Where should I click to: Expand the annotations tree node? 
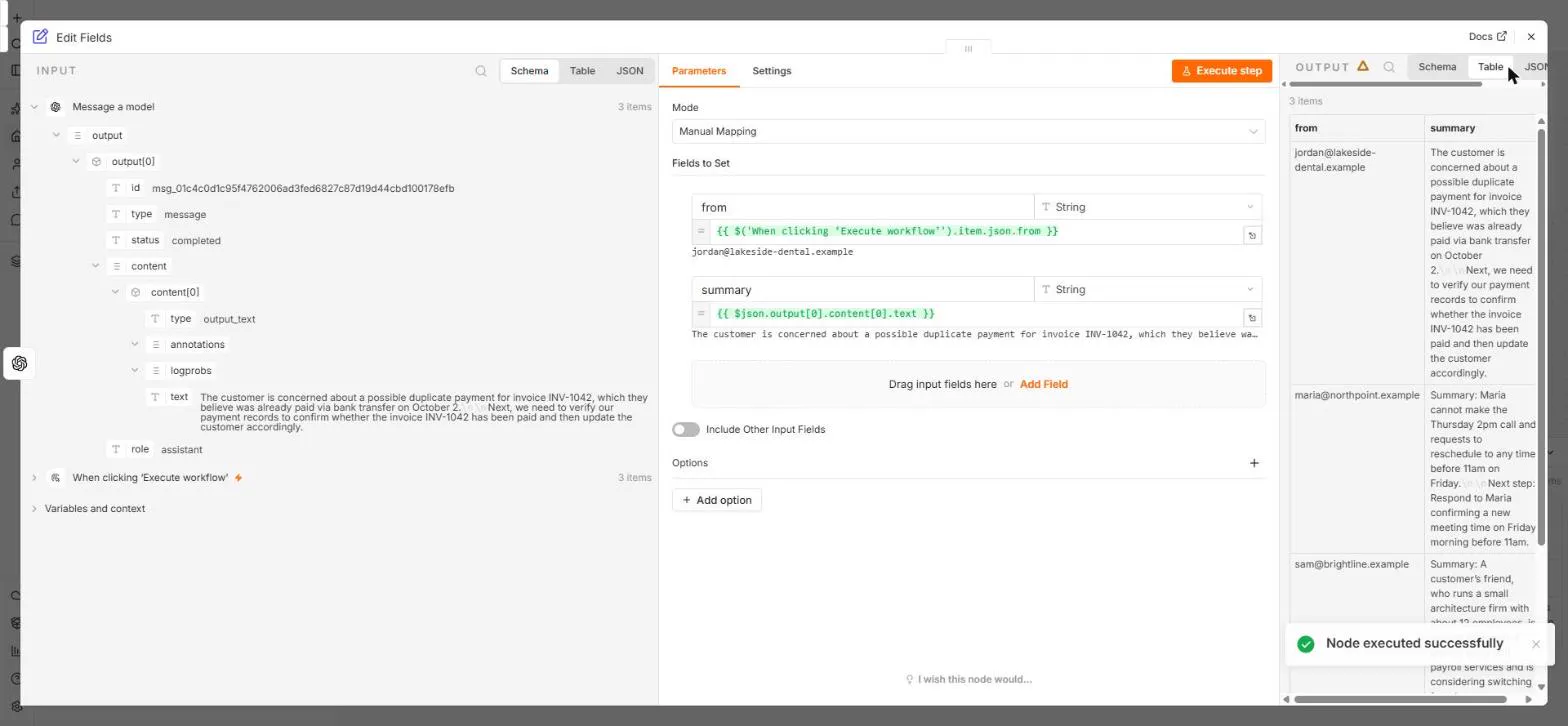tap(135, 344)
